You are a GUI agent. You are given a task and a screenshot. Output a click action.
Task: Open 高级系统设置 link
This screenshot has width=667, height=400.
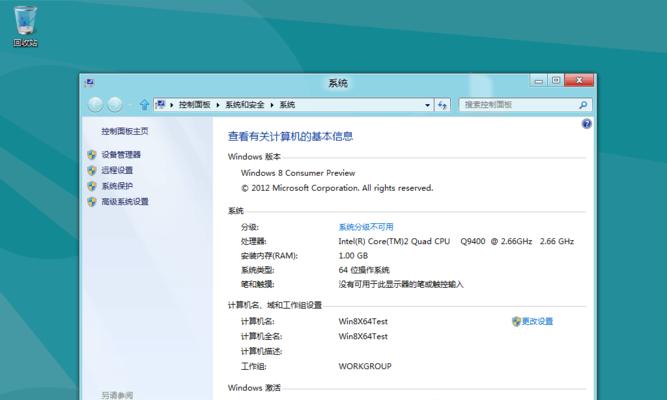coord(125,201)
